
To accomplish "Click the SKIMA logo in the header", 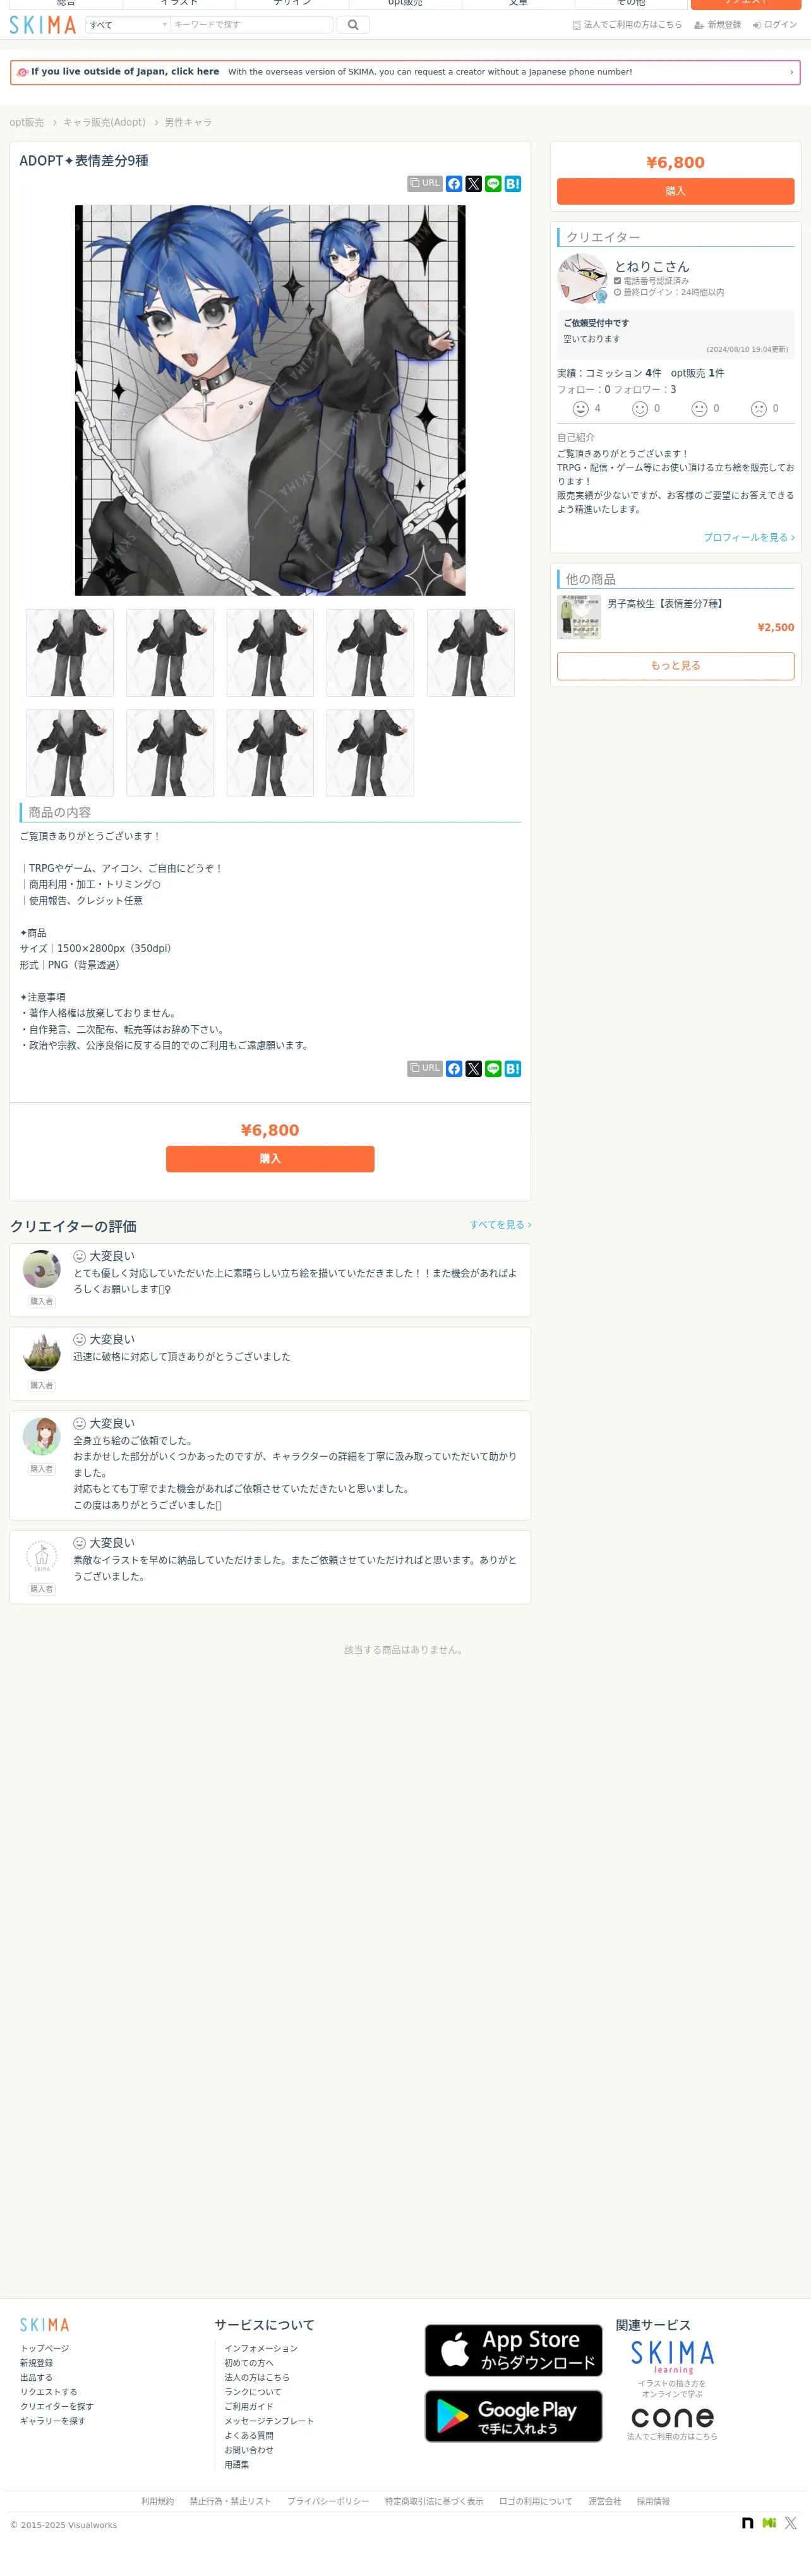I will click(x=42, y=24).
